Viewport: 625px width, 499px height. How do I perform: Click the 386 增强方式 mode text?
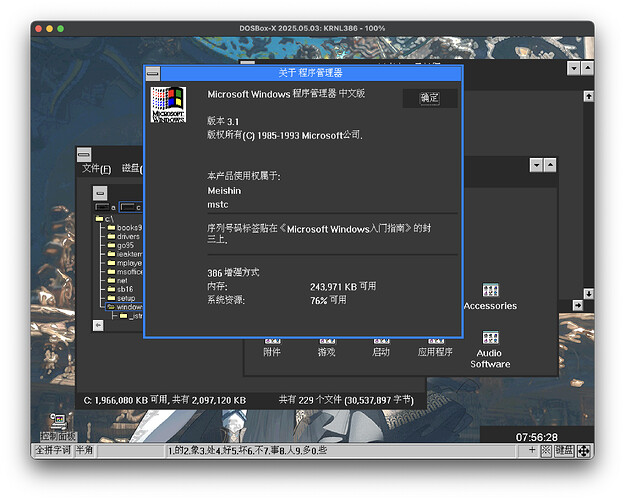pyautogui.click(x=233, y=273)
